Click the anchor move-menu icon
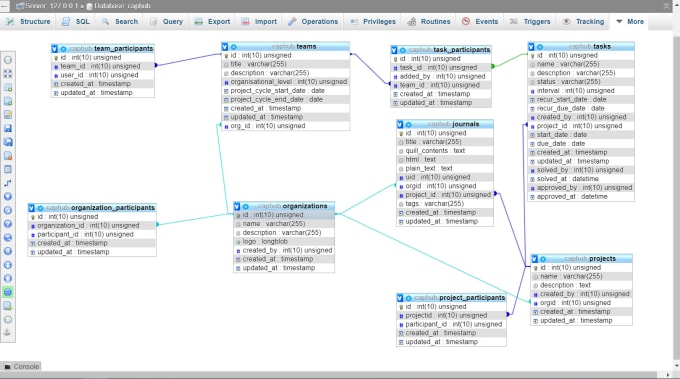Screen dimensions: 680x379 7,333
